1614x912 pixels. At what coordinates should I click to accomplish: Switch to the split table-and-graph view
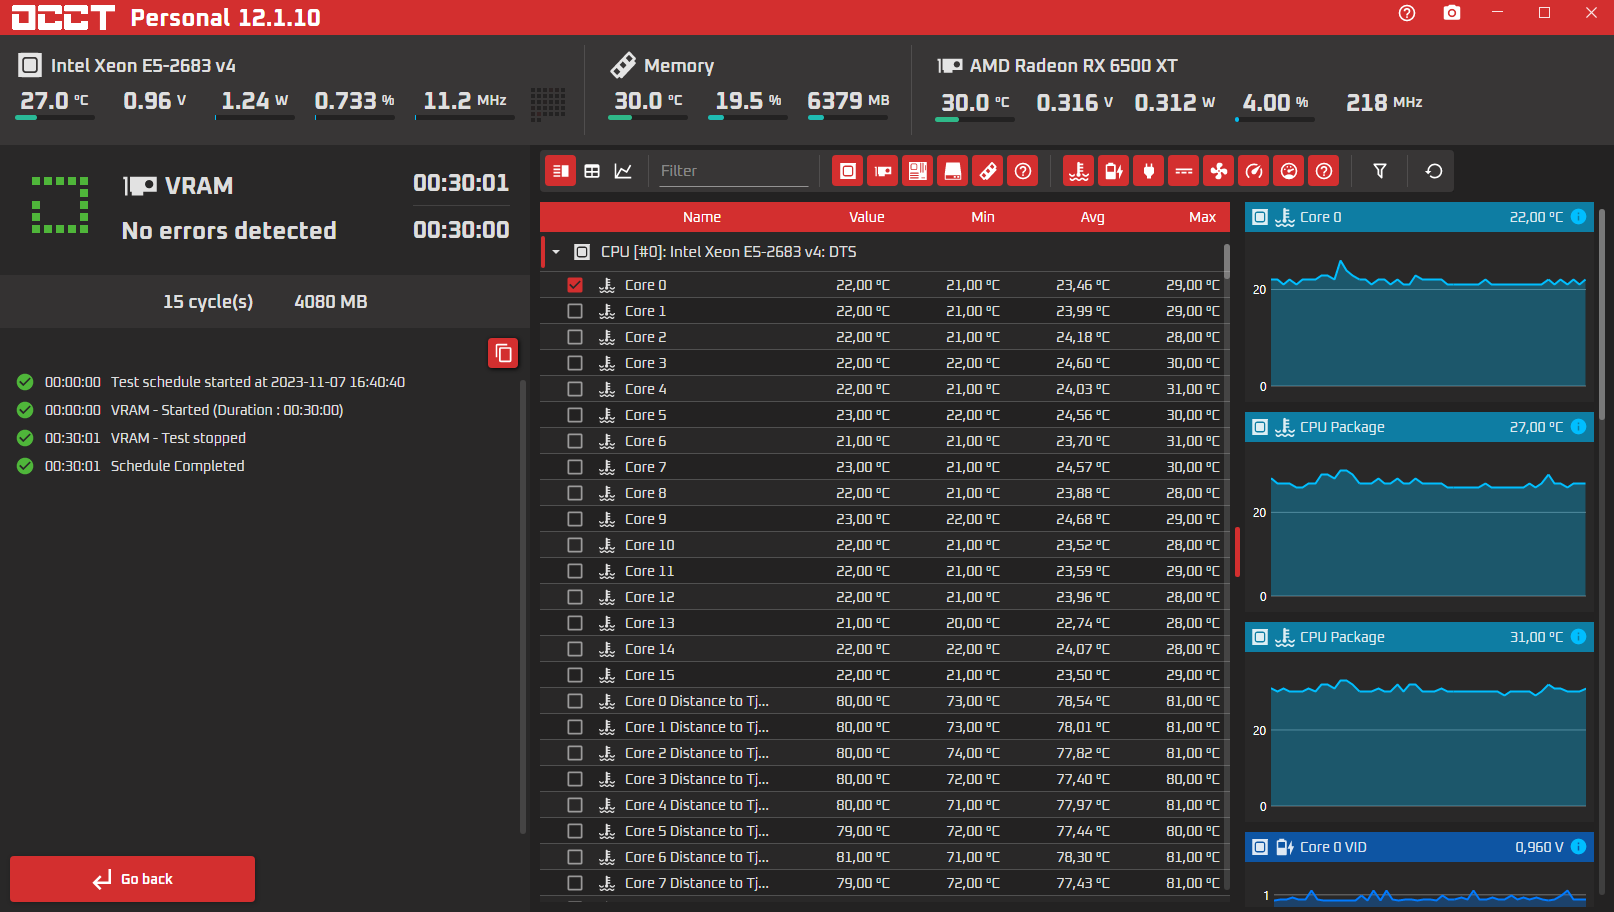pos(561,171)
